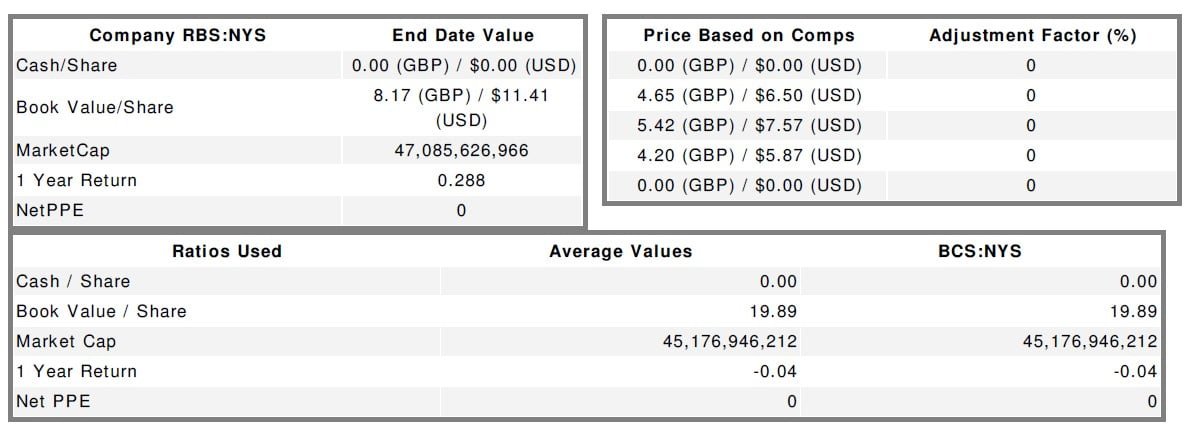Click the Net PPE label in Ratios Used table
This screenshot has height=429, width=1185.
(x=52, y=402)
